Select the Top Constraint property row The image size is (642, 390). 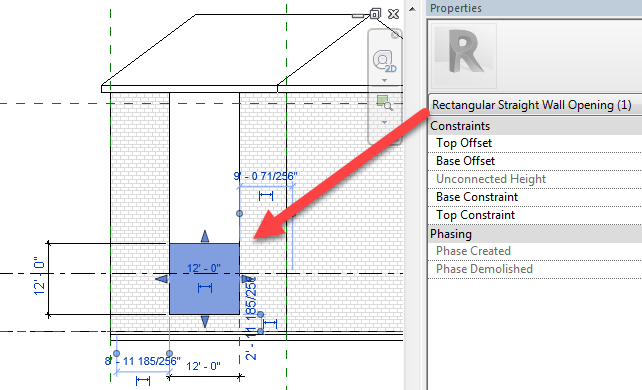click(535, 215)
